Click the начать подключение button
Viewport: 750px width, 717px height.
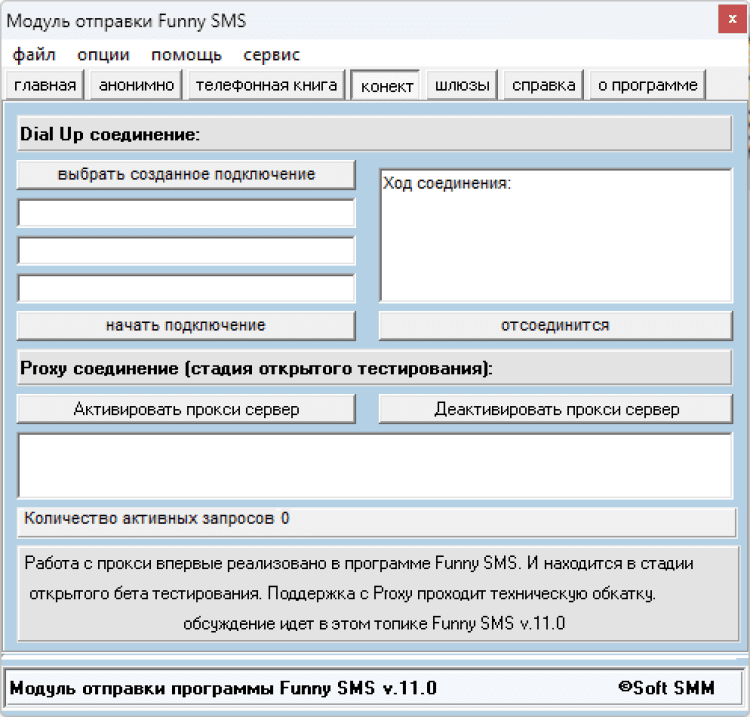pos(186,326)
